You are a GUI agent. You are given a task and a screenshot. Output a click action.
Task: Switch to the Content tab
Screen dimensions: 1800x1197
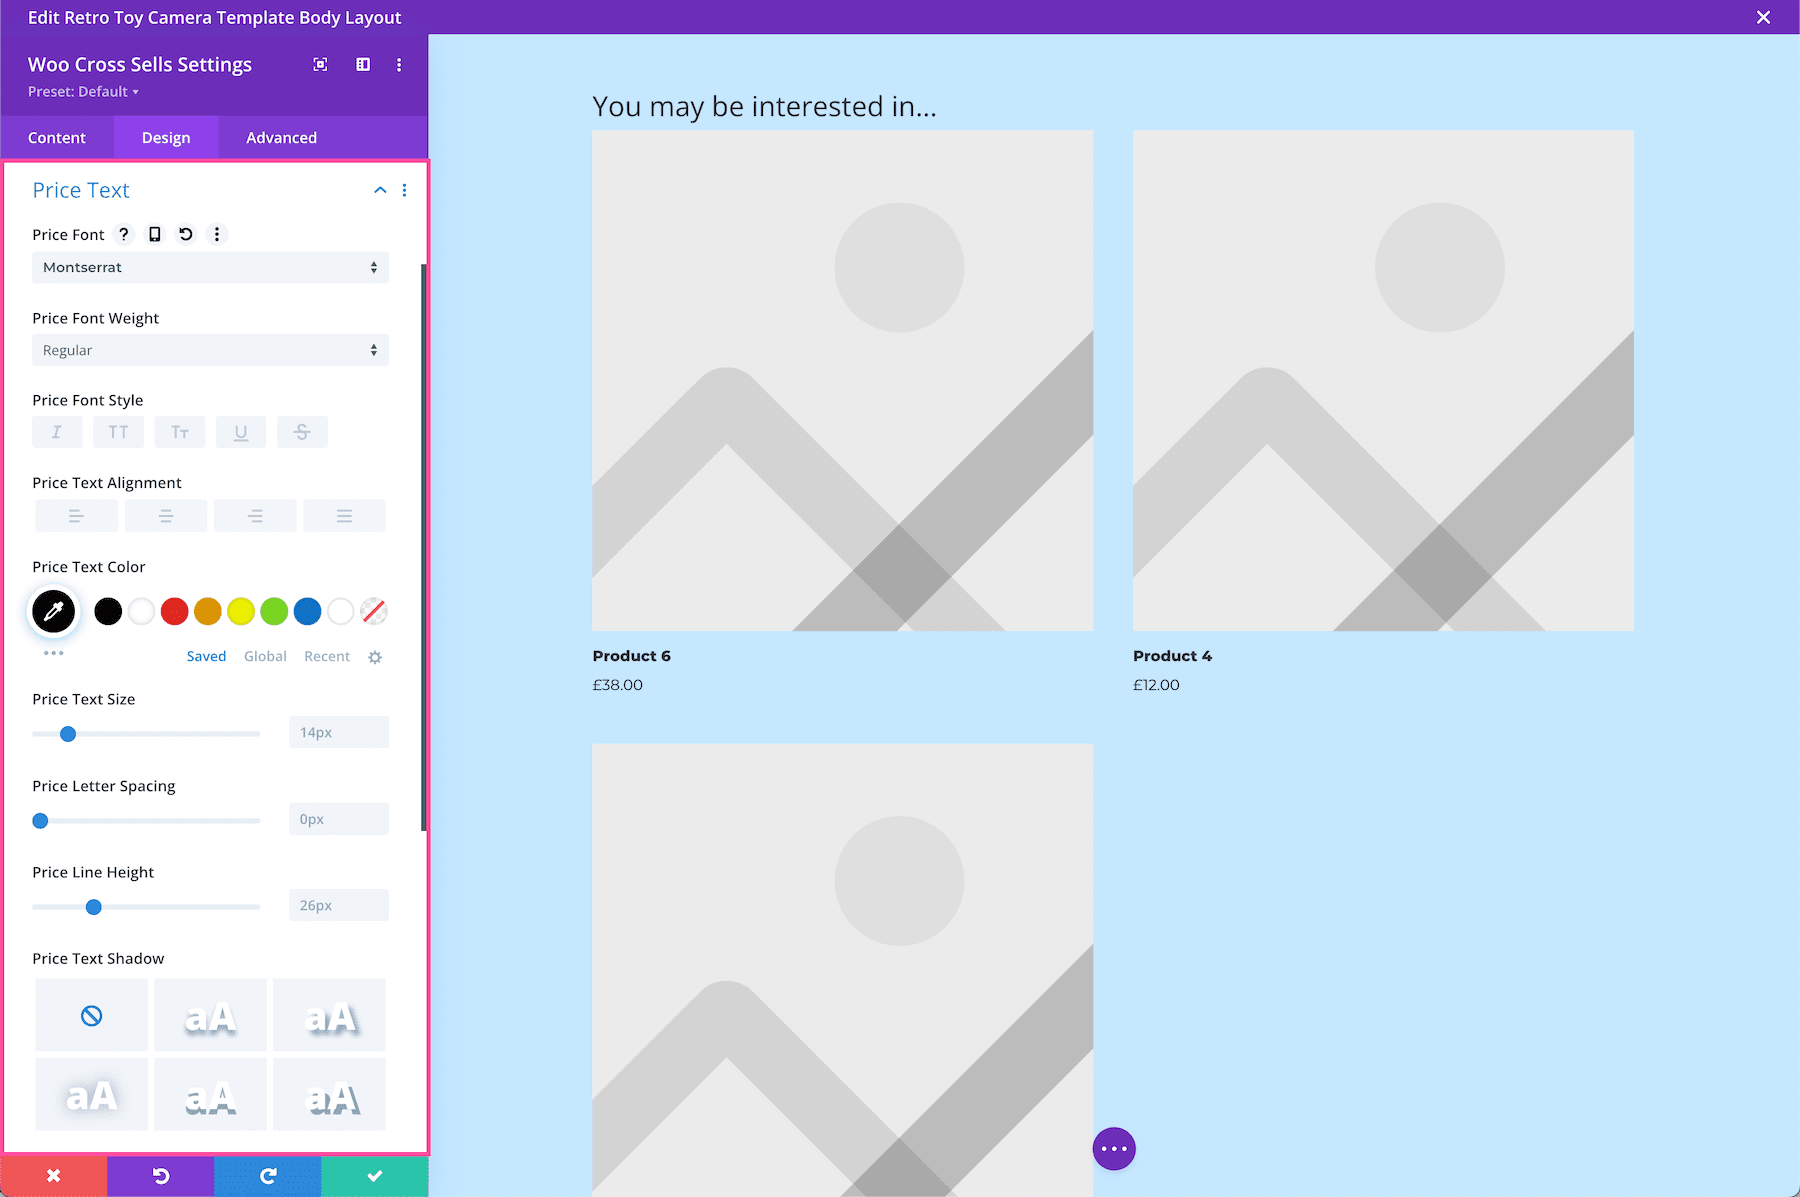(57, 137)
